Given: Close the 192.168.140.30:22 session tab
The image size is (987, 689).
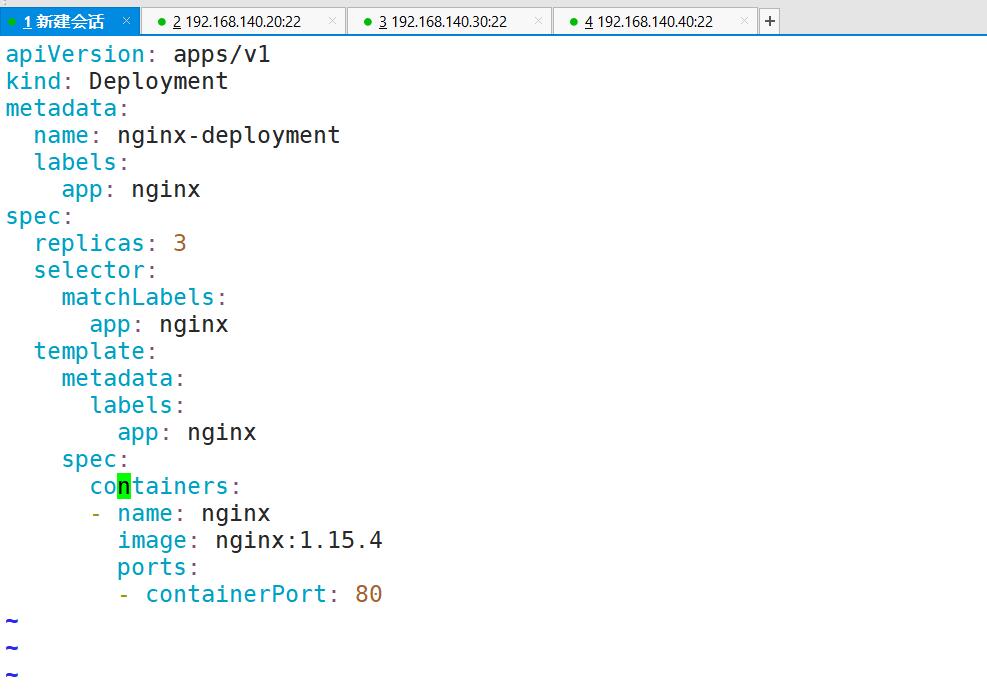Looking at the screenshot, I should (x=538, y=19).
